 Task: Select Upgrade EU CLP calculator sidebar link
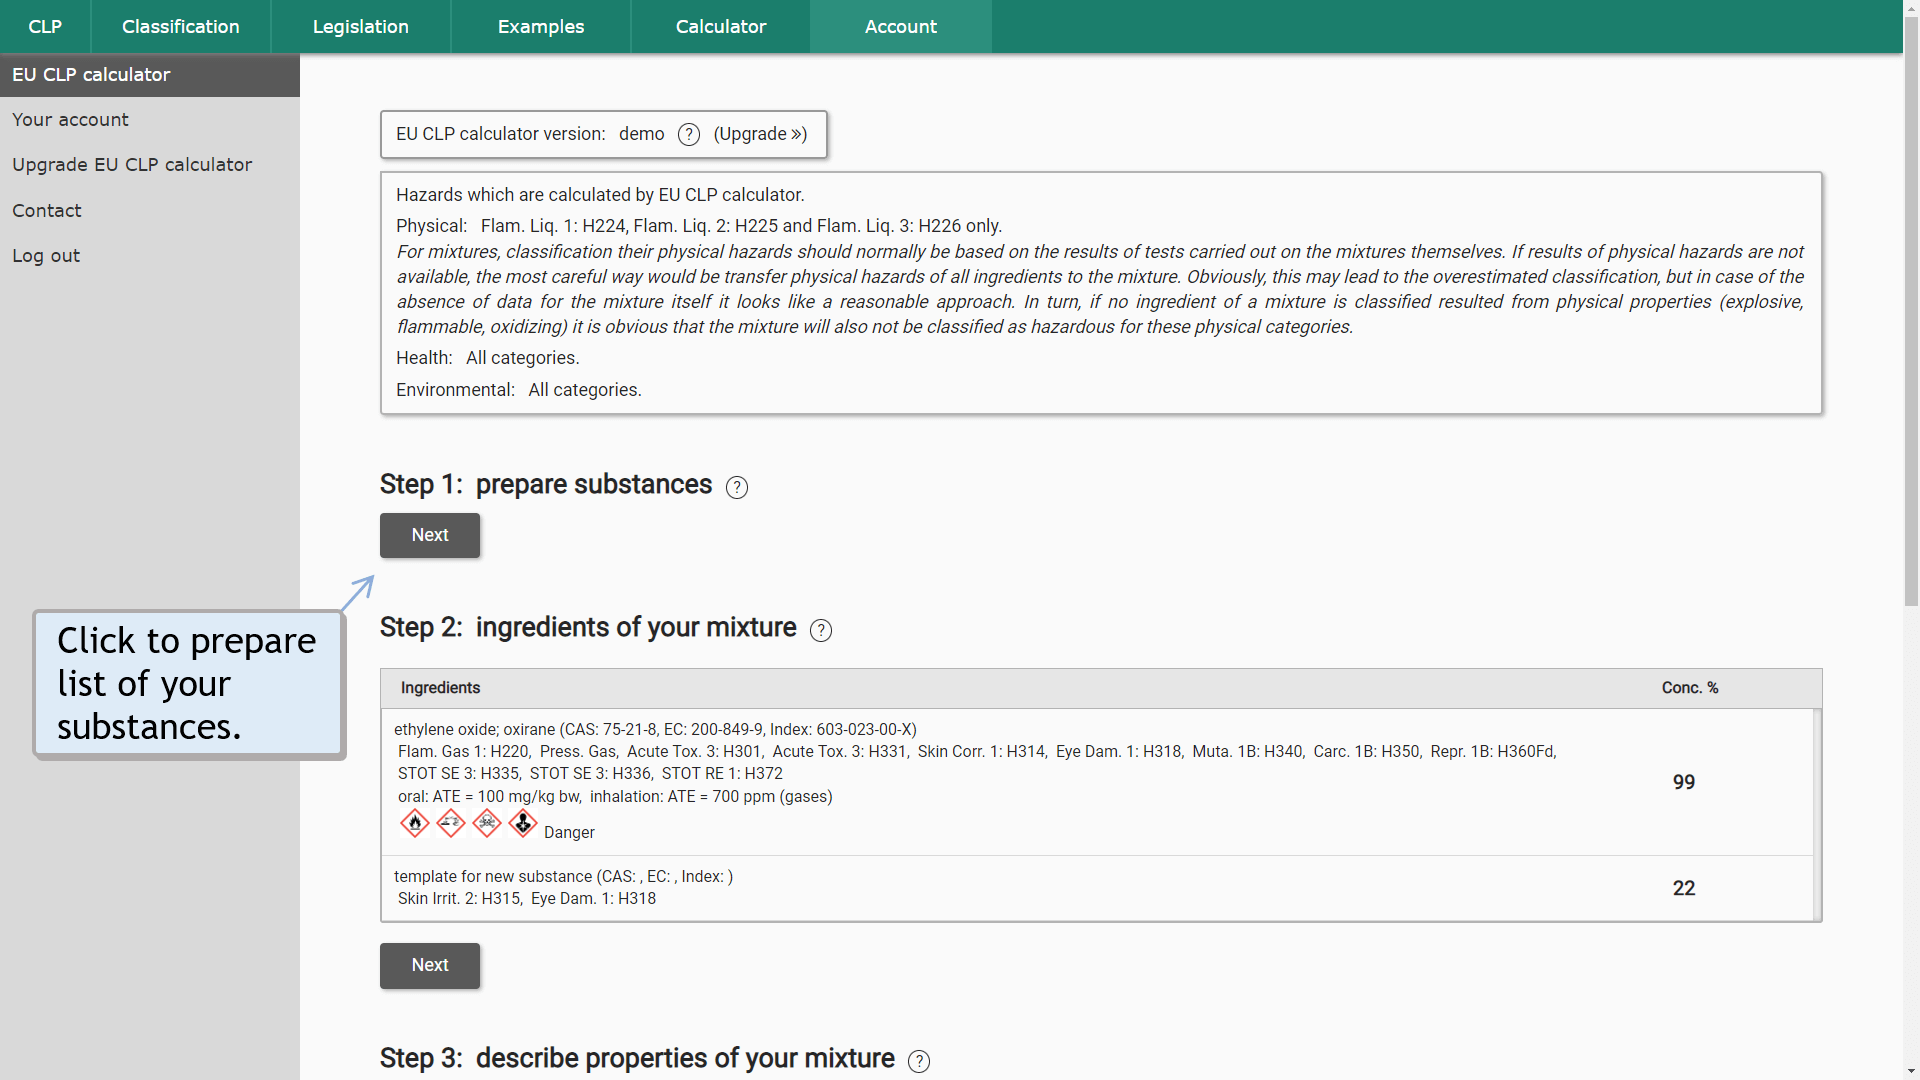tap(132, 165)
